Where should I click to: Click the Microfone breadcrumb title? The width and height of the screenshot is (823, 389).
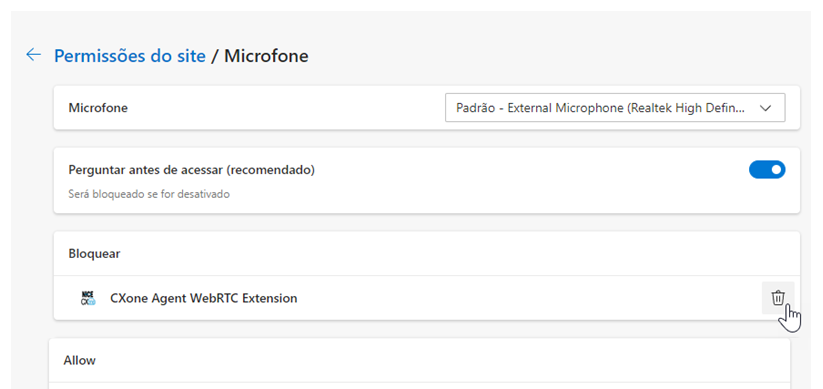(267, 56)
